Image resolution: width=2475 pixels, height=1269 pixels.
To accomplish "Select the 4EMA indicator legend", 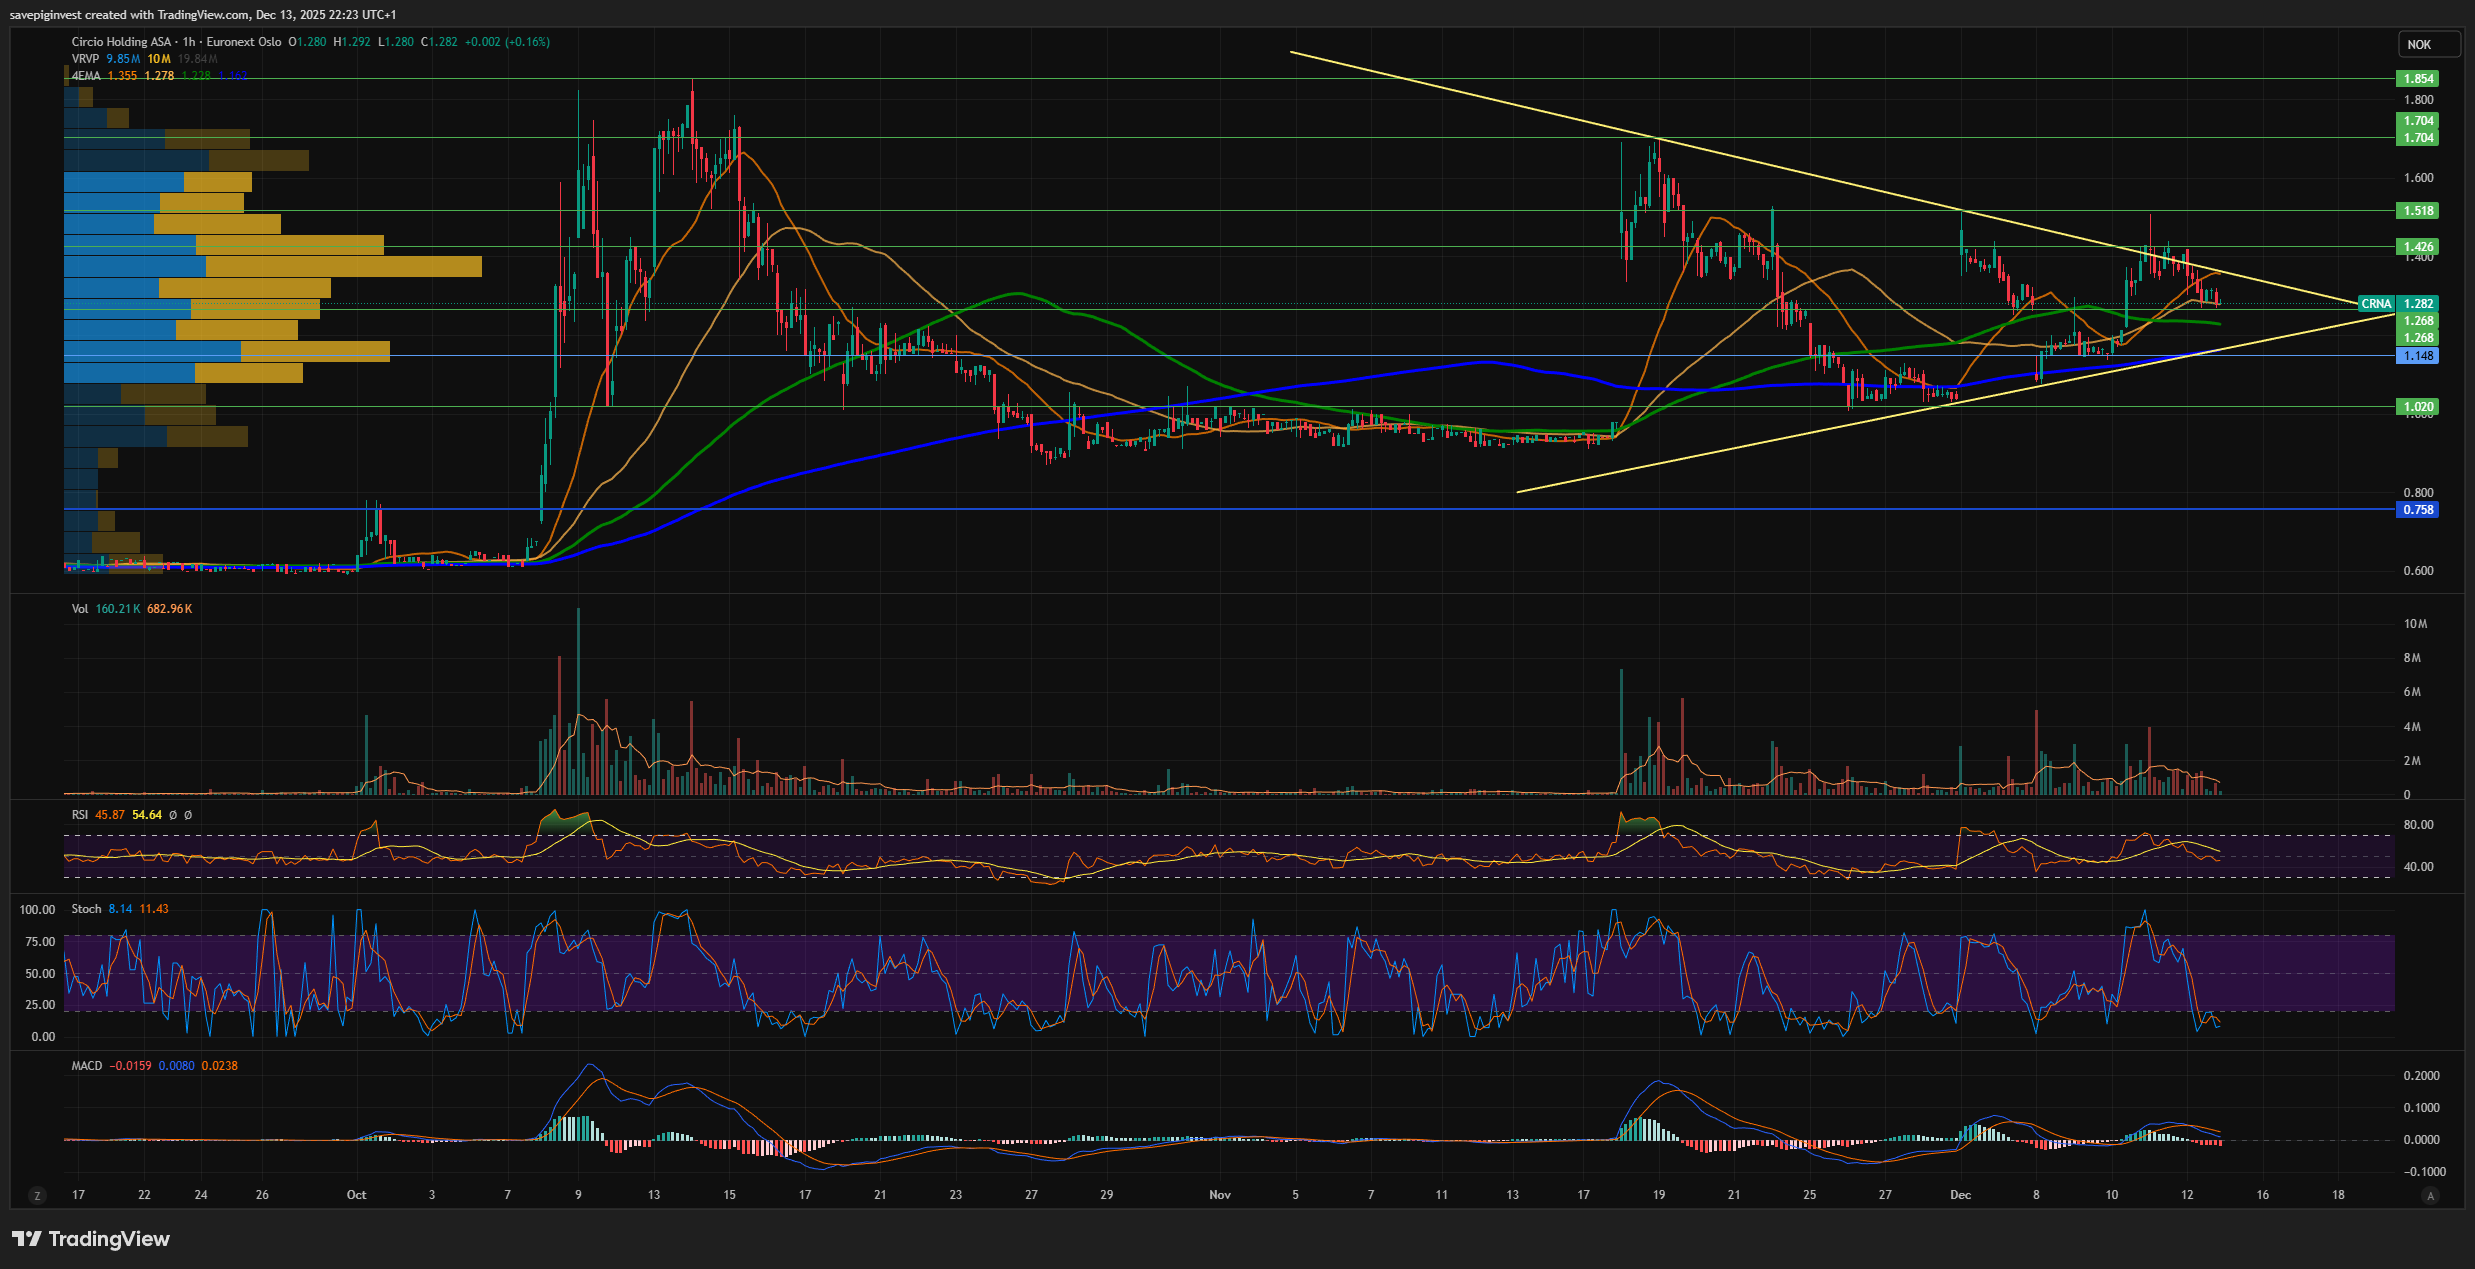I will pos(86,76).
